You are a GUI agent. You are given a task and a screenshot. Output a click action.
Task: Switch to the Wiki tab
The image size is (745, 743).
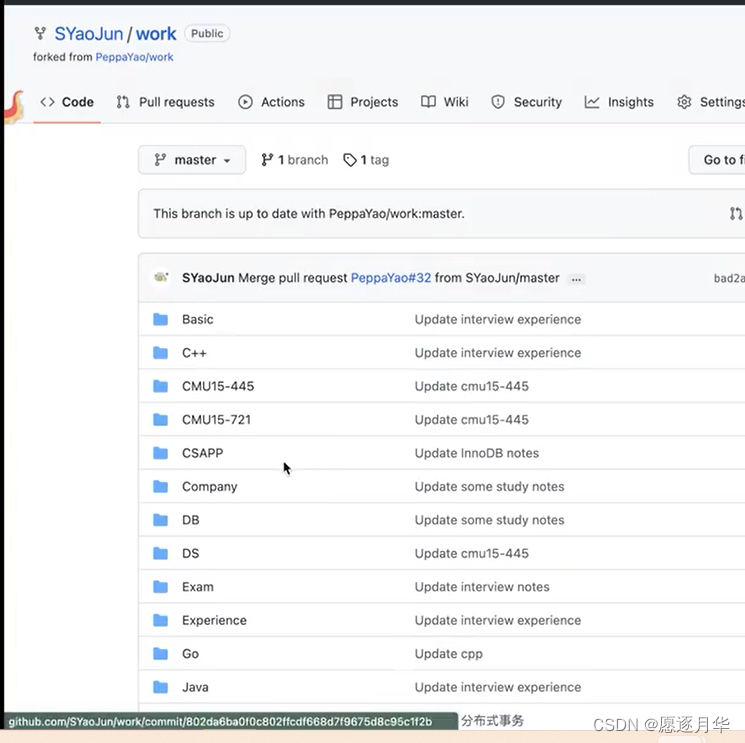[445, 102]
